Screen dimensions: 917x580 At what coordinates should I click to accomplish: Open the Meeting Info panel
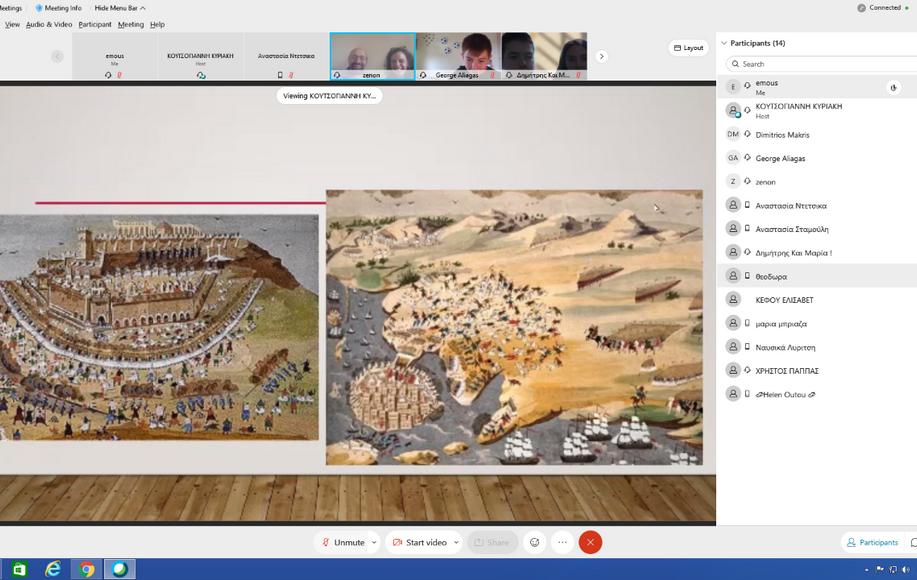pos(58,8)
